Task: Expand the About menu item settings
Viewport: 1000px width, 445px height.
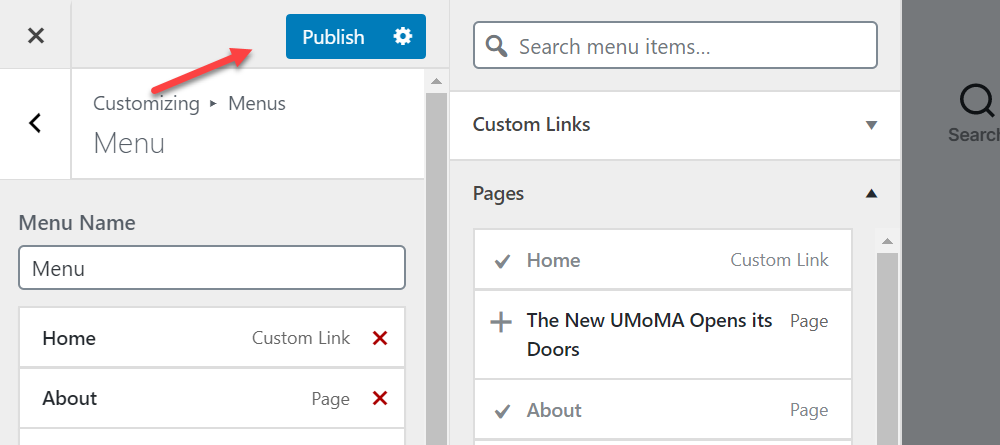Action: [x=212, y=398]
